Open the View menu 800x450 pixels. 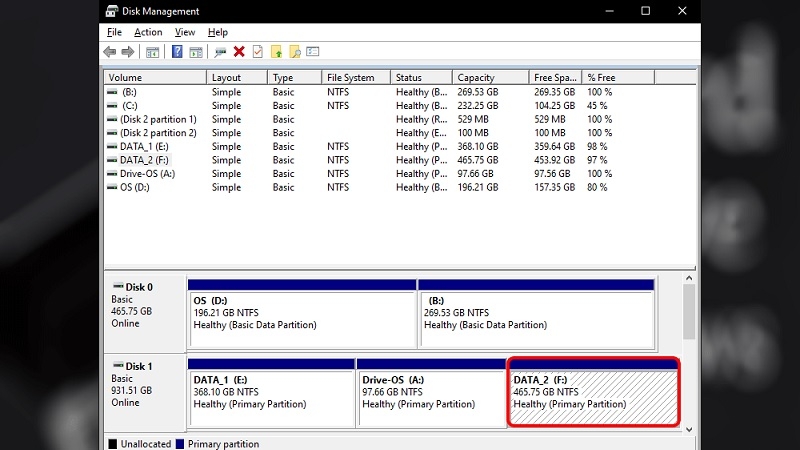click(x=185, y=32)
